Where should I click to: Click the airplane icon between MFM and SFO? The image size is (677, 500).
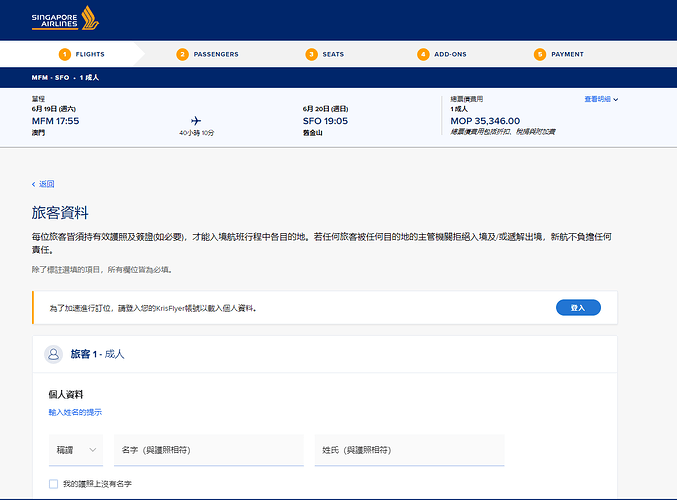coord(196,120)
